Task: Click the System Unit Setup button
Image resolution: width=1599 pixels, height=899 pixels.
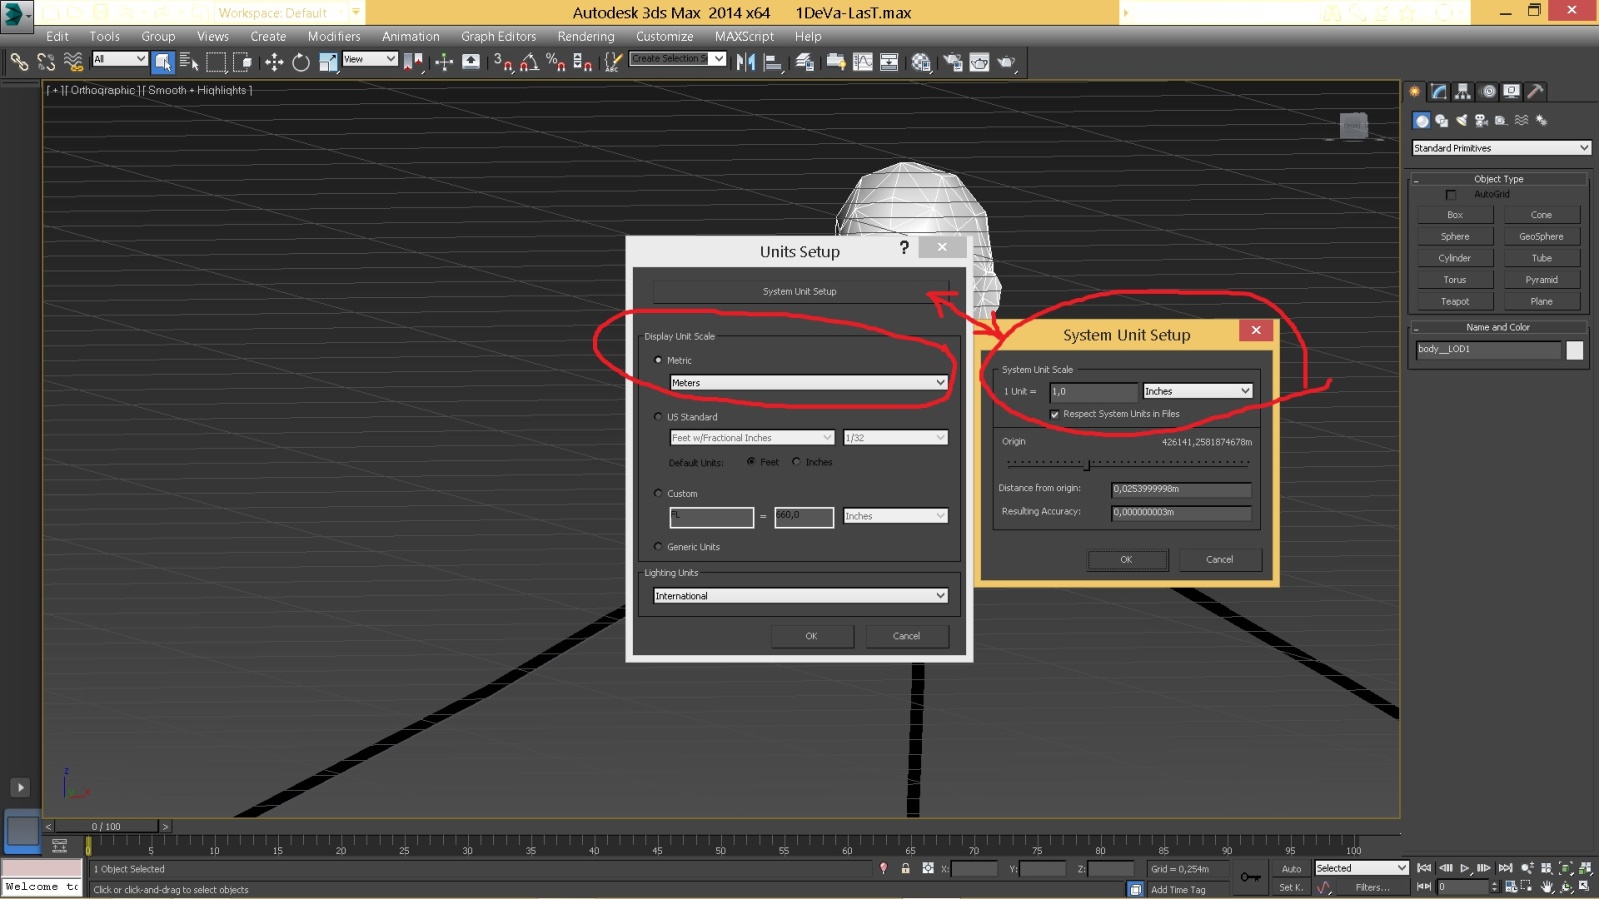Action: coord(800,292)
